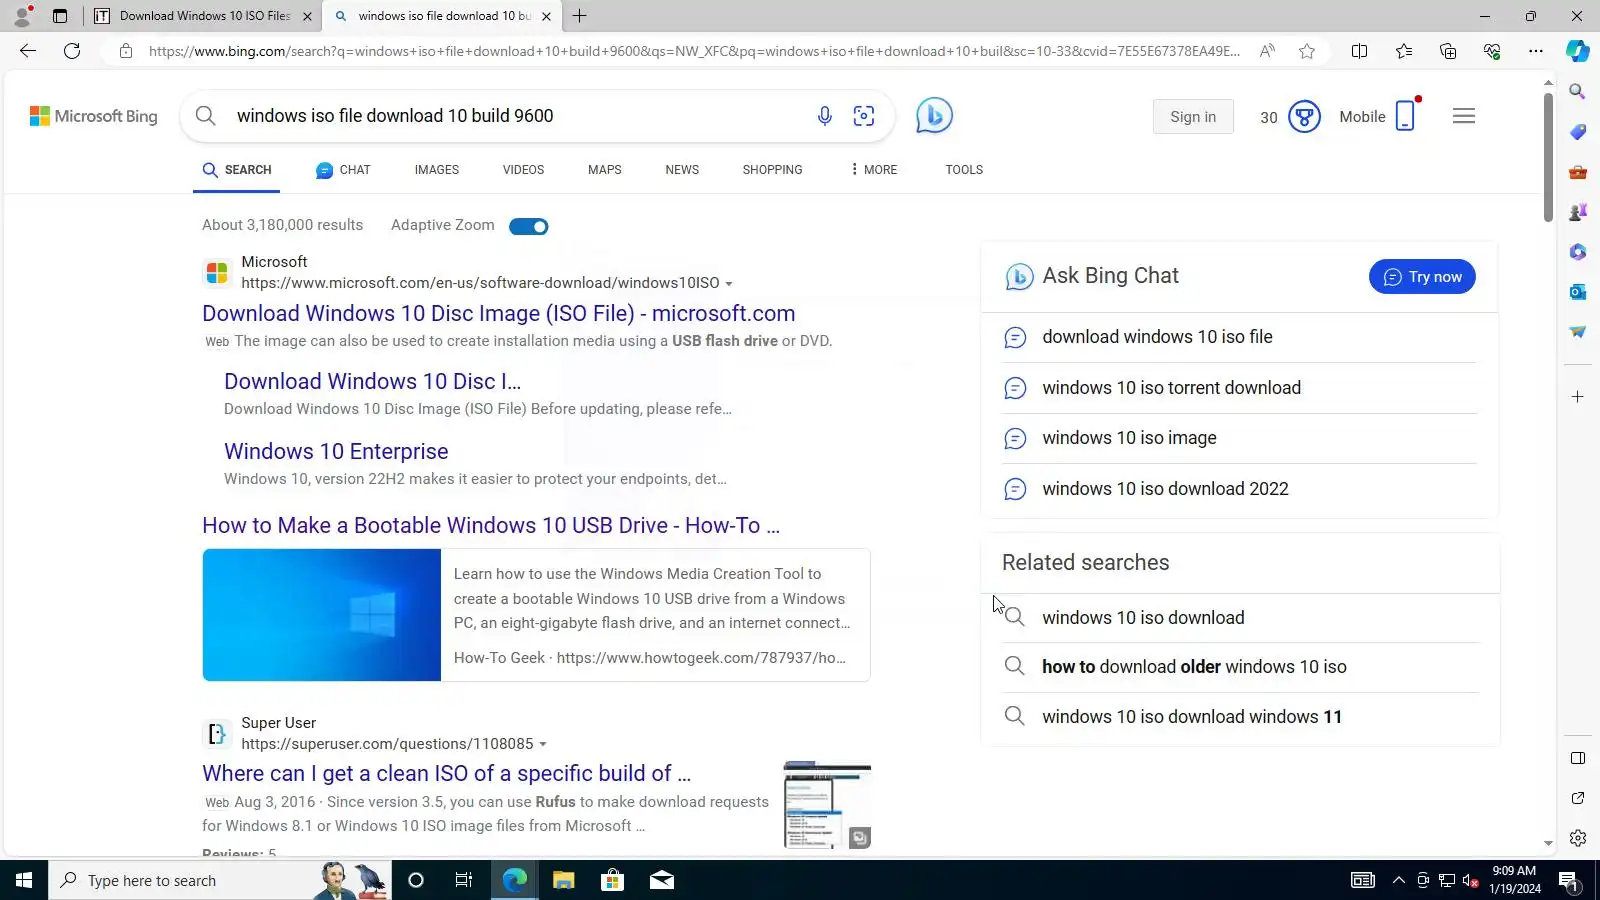
Task: Show hidden system tray icons
Action: click(1399, 880)
